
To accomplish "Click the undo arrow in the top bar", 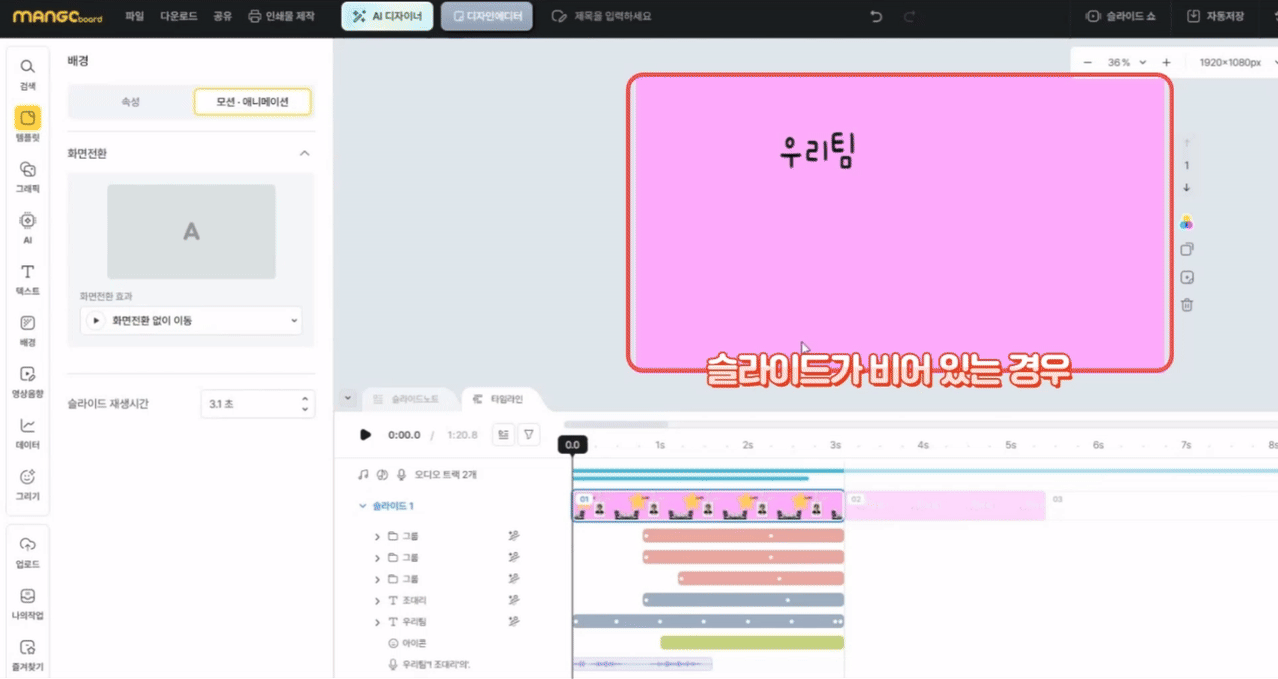I will tap(877, 17).
